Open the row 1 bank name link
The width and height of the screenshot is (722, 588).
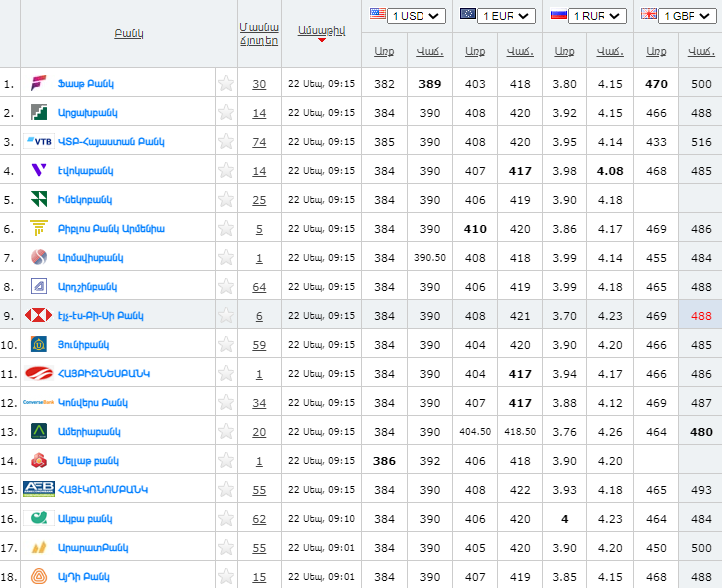click(x=86, y=84)
